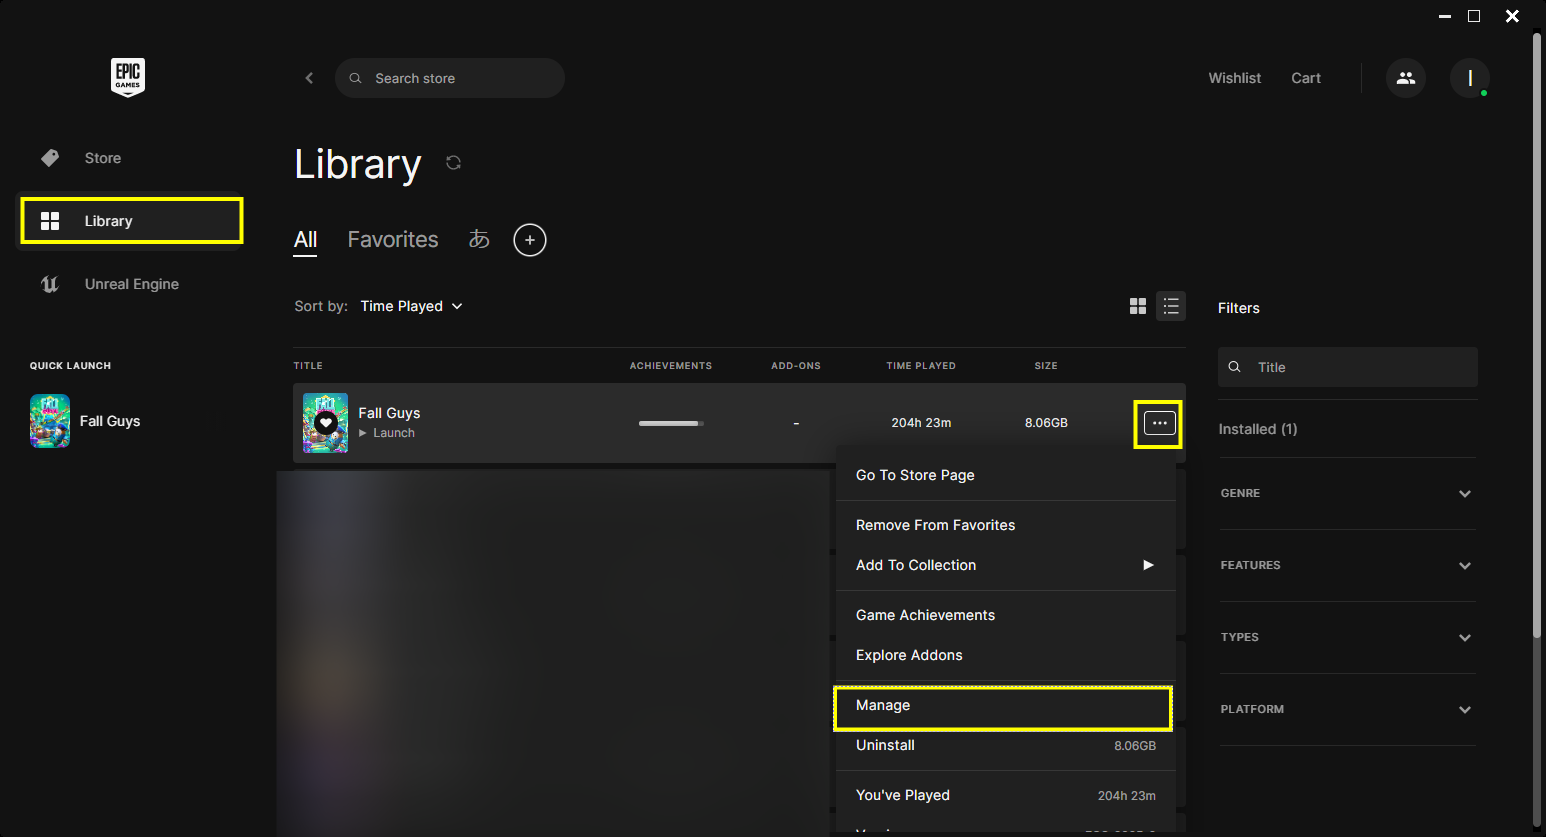1546x837 pixels.
Task: Expand the Genre filter
Action: pyautogui.click(x=1347, y=493)
